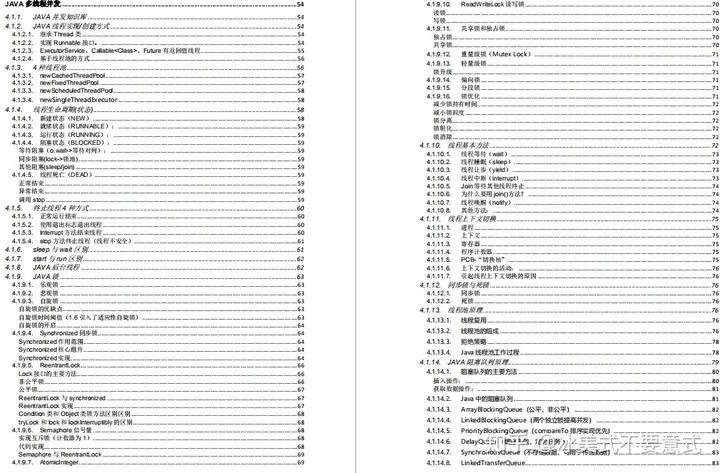Click the LinkedBlockingQueue entry

coord(573,420)
